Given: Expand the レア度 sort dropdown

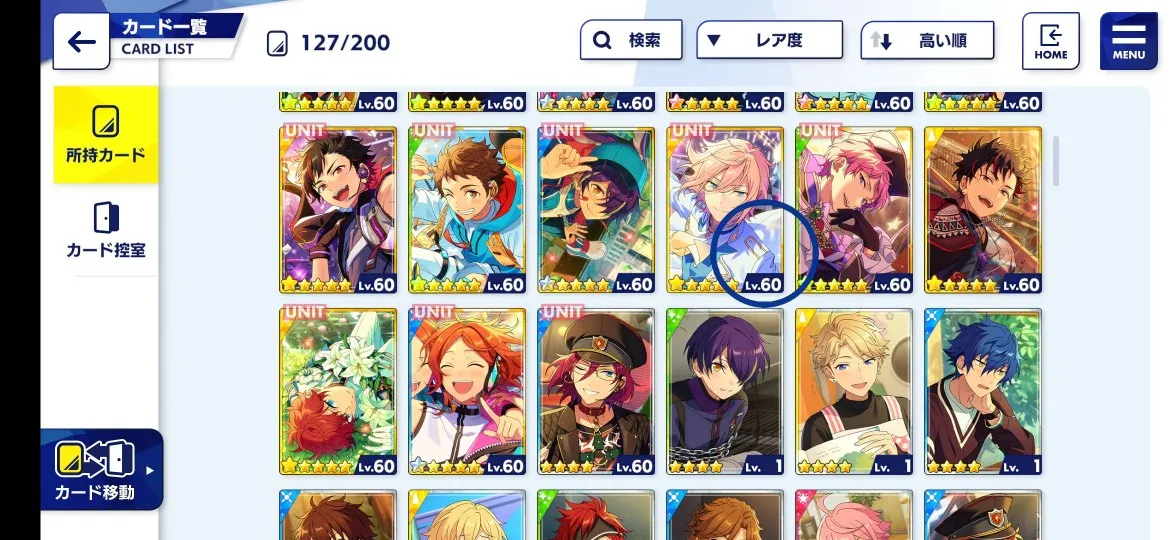Looking at the screenshot, I should pyautogui.click(x=769, y=40).
